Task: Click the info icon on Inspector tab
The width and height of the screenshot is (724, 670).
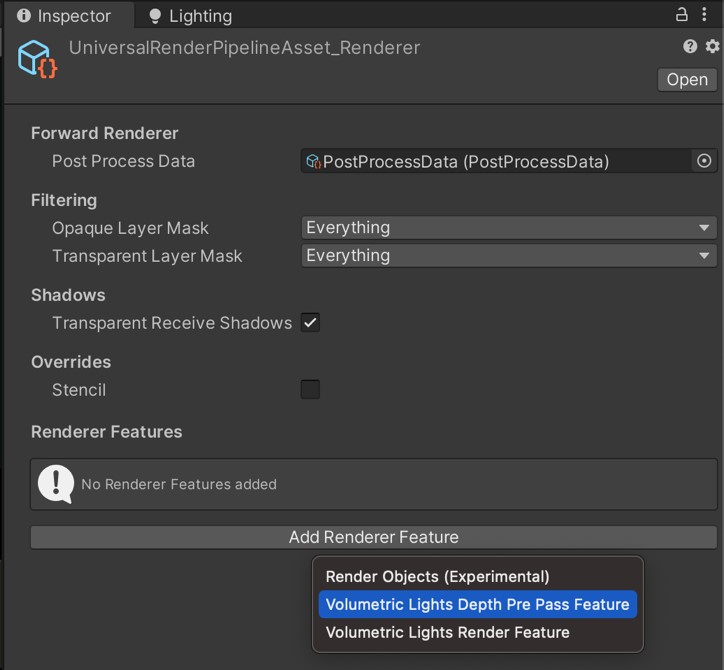Action: 24,16
